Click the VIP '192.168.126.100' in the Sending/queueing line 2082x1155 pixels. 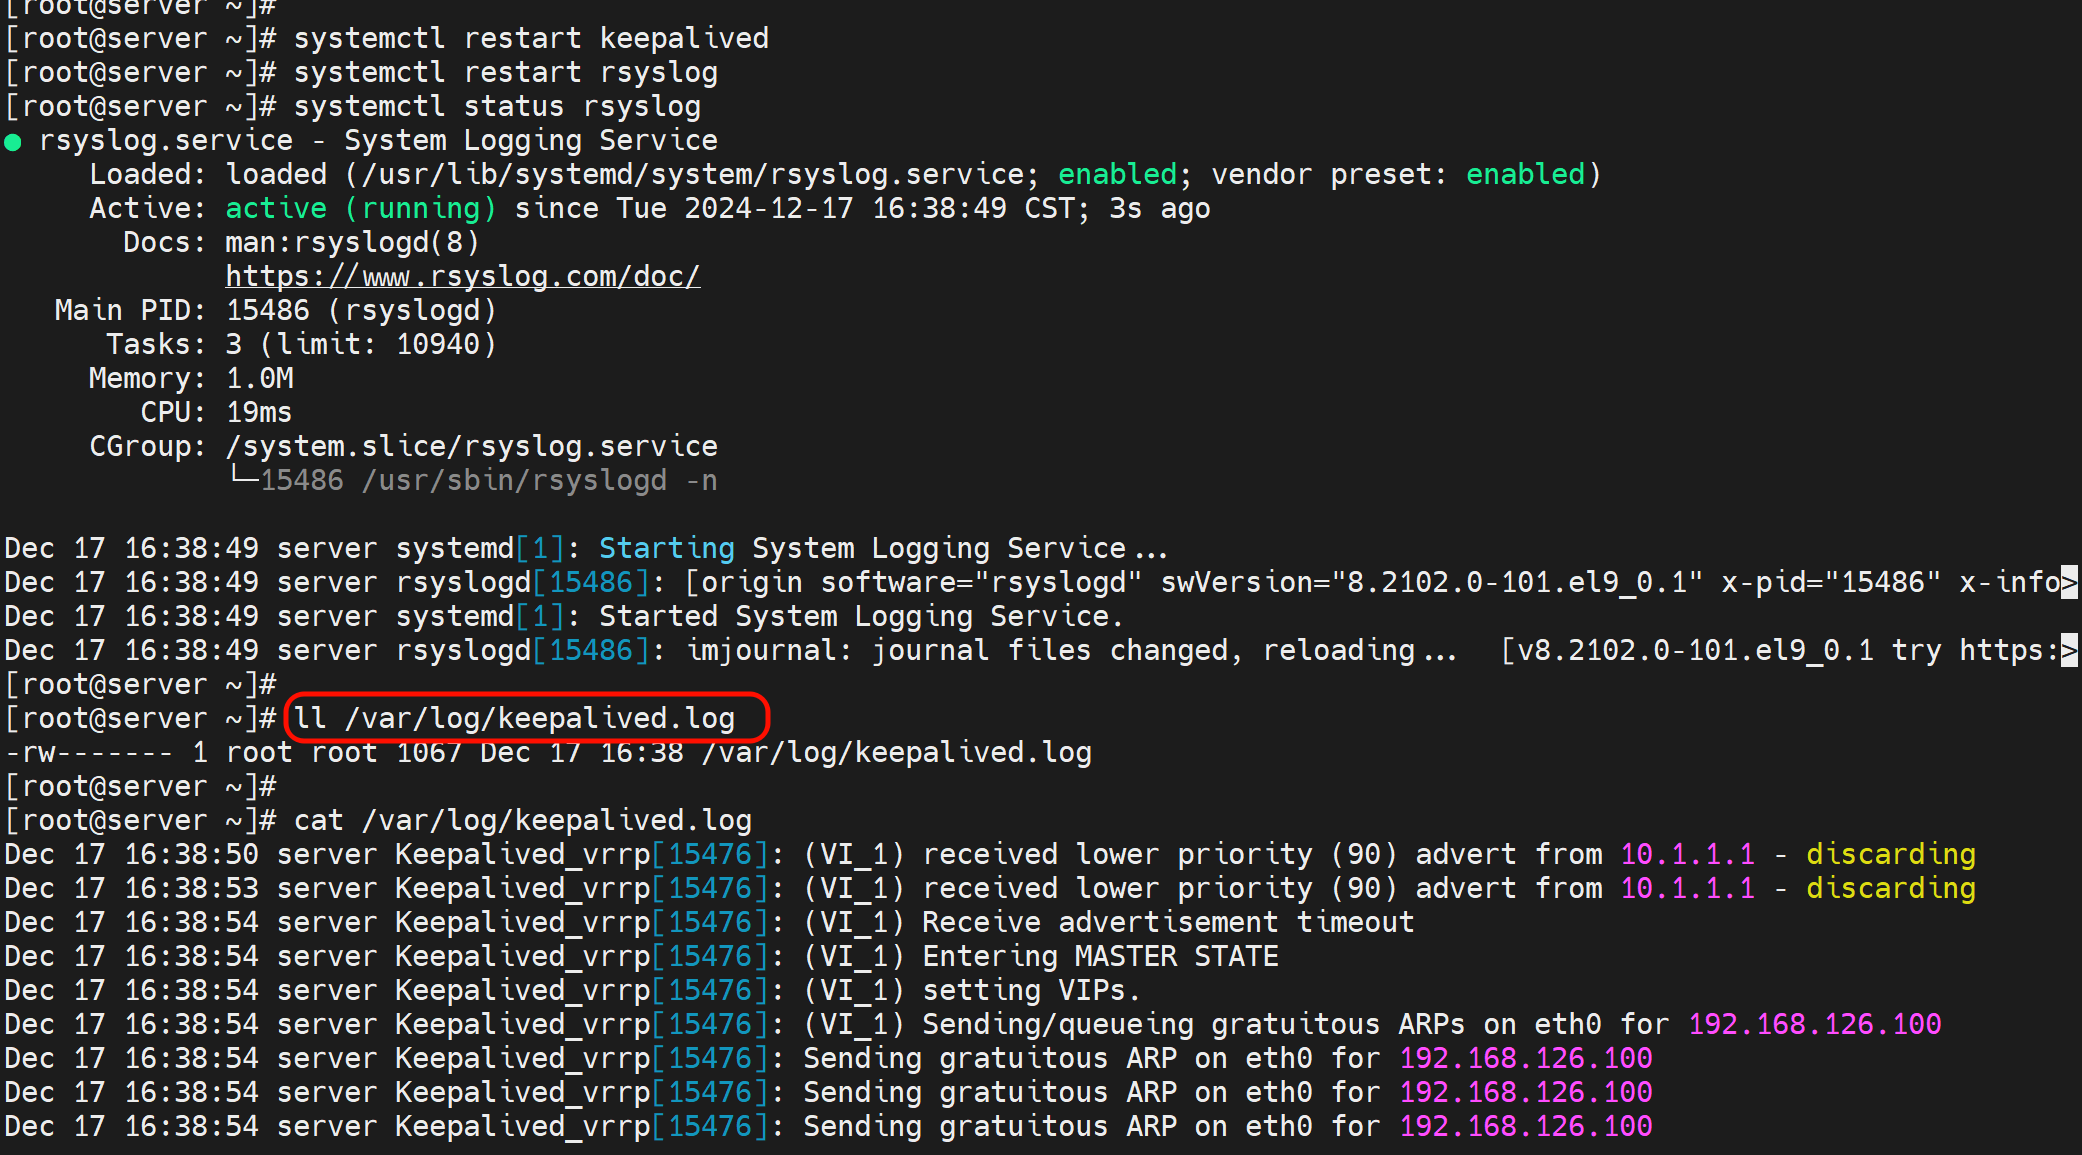tap(1815, 1024)
